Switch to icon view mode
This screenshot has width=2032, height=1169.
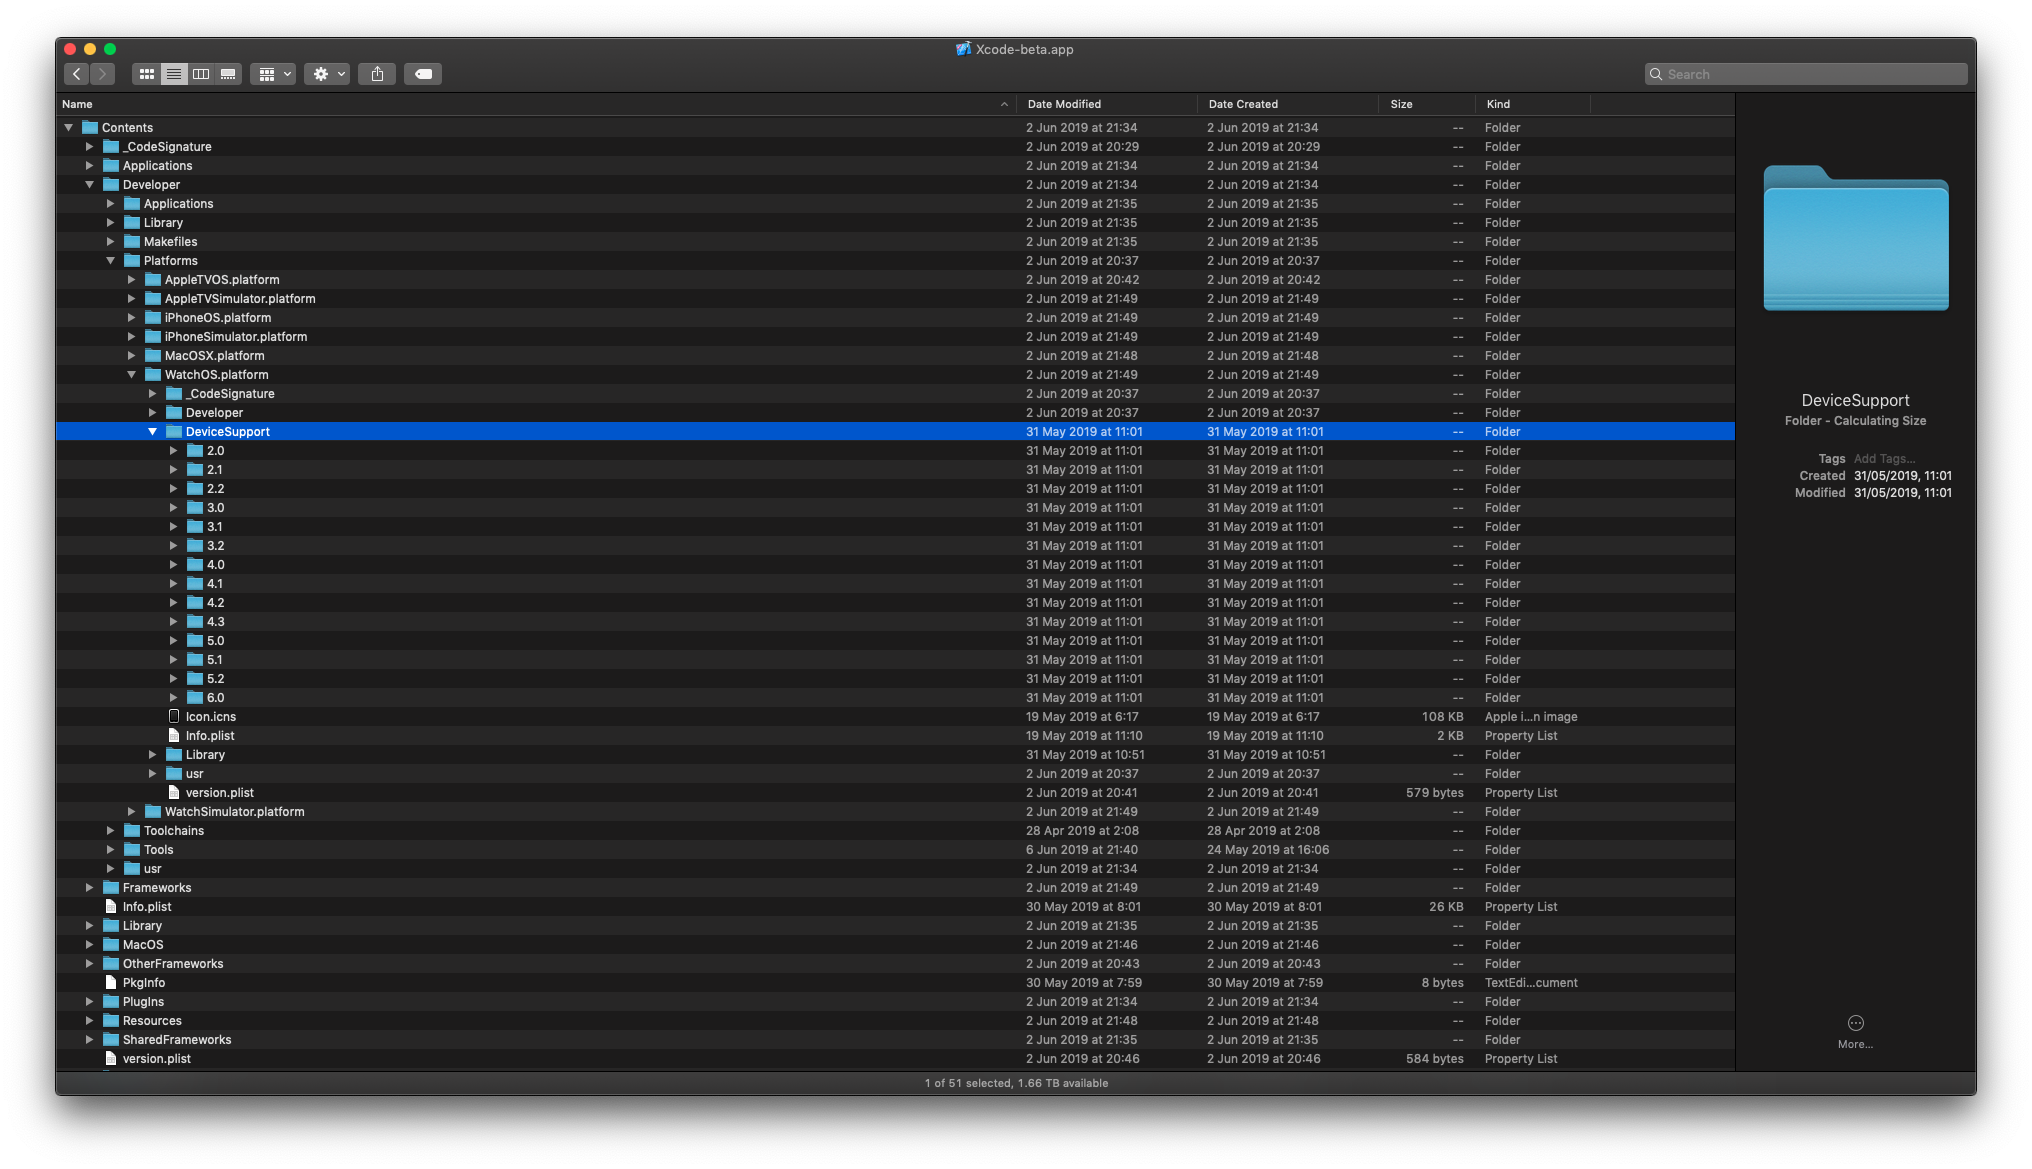tap(146, 74)
